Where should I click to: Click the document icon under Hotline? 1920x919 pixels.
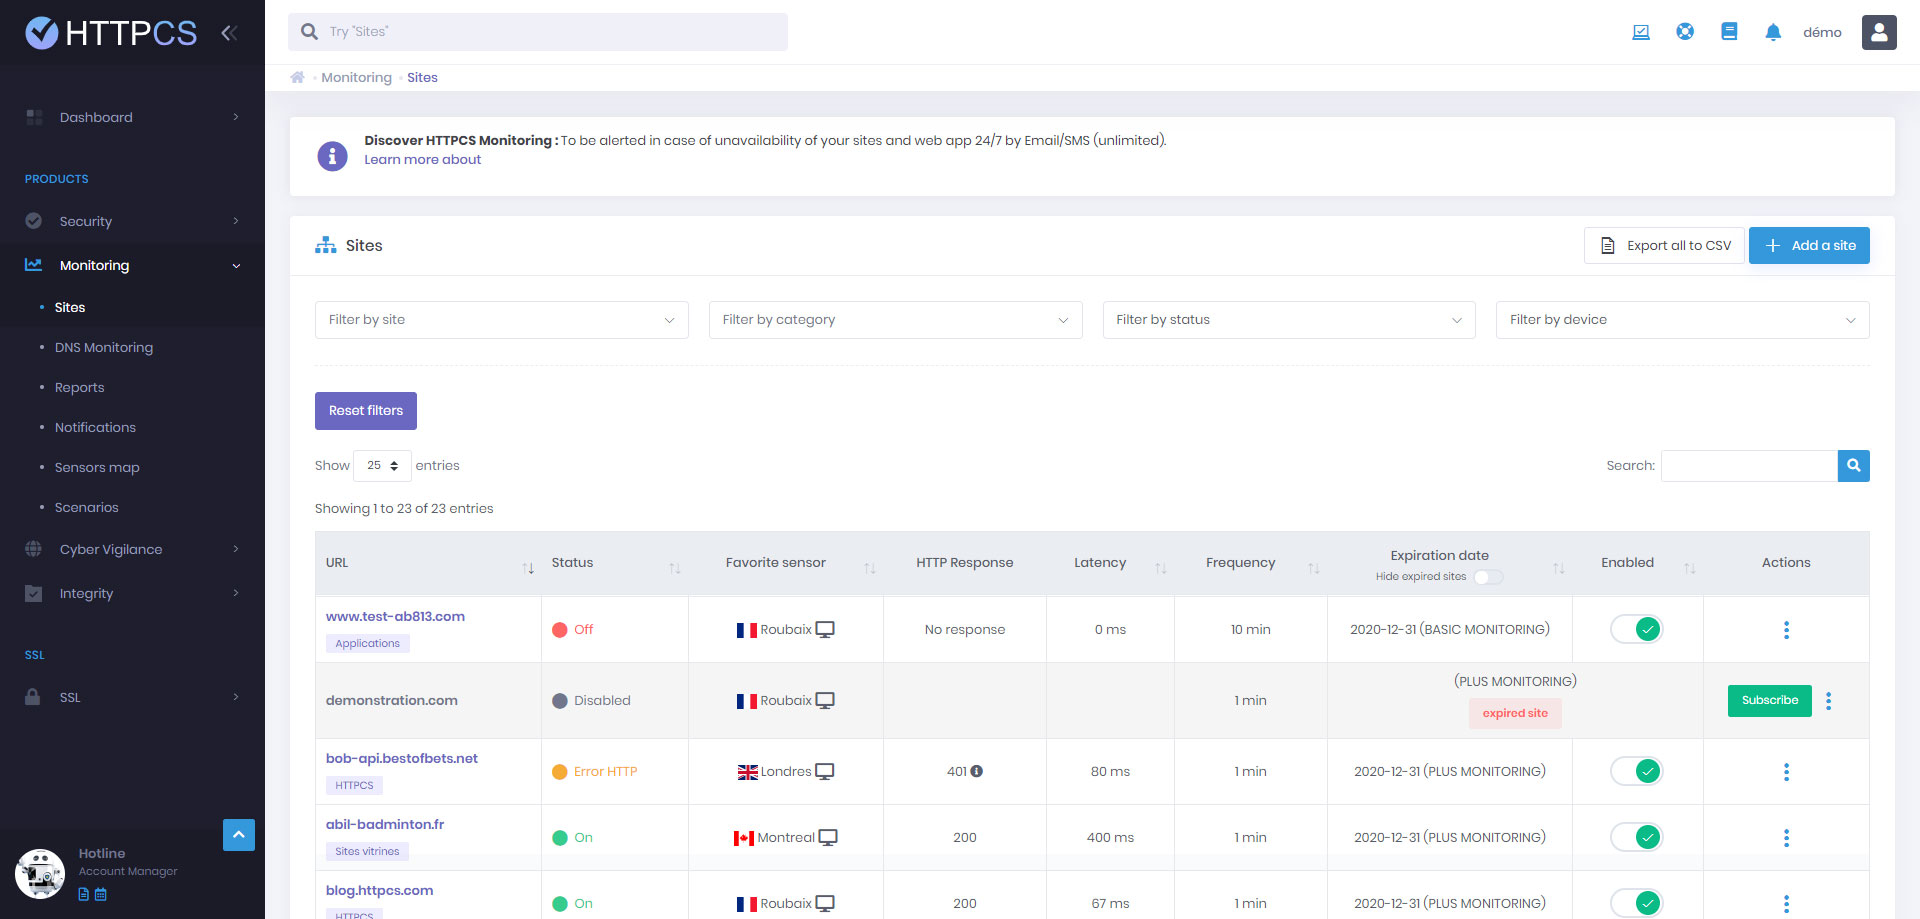[x=84, y=894]
